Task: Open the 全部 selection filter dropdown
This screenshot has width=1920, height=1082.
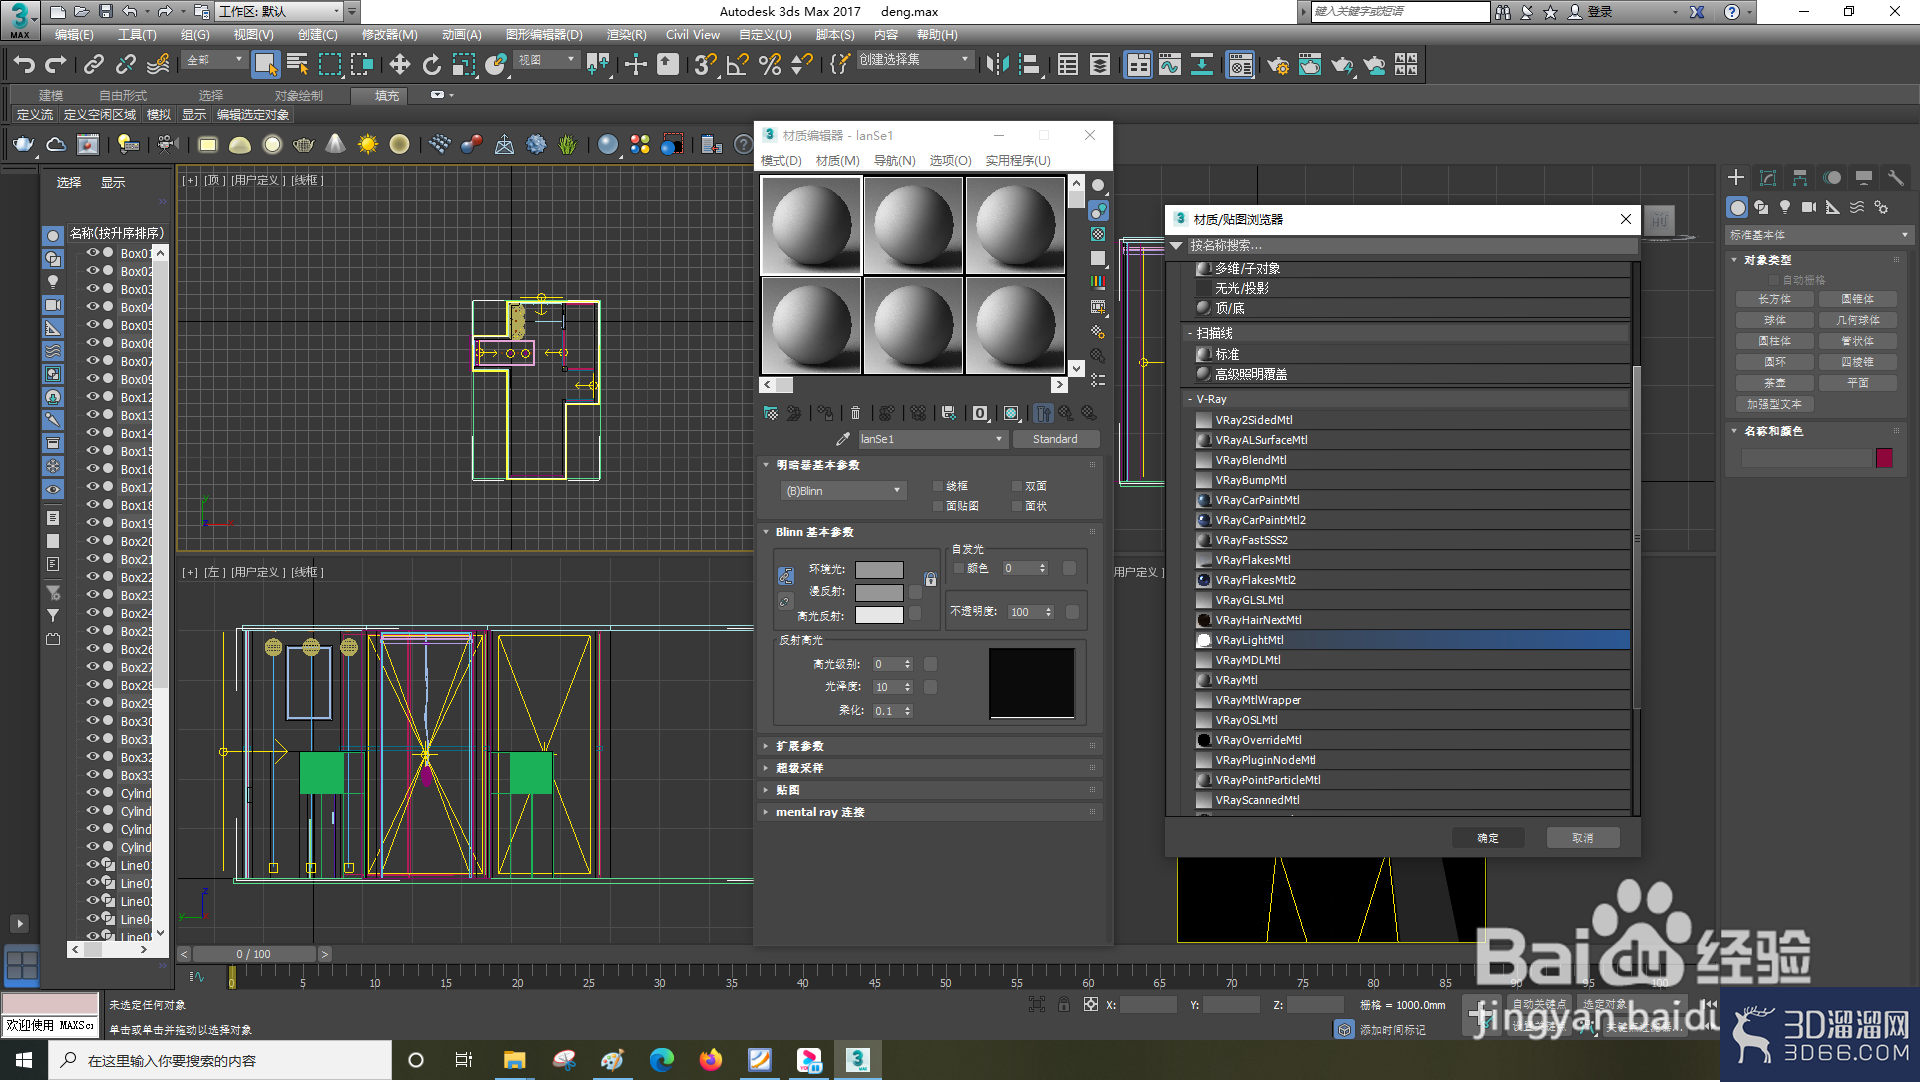Action: 214,60
